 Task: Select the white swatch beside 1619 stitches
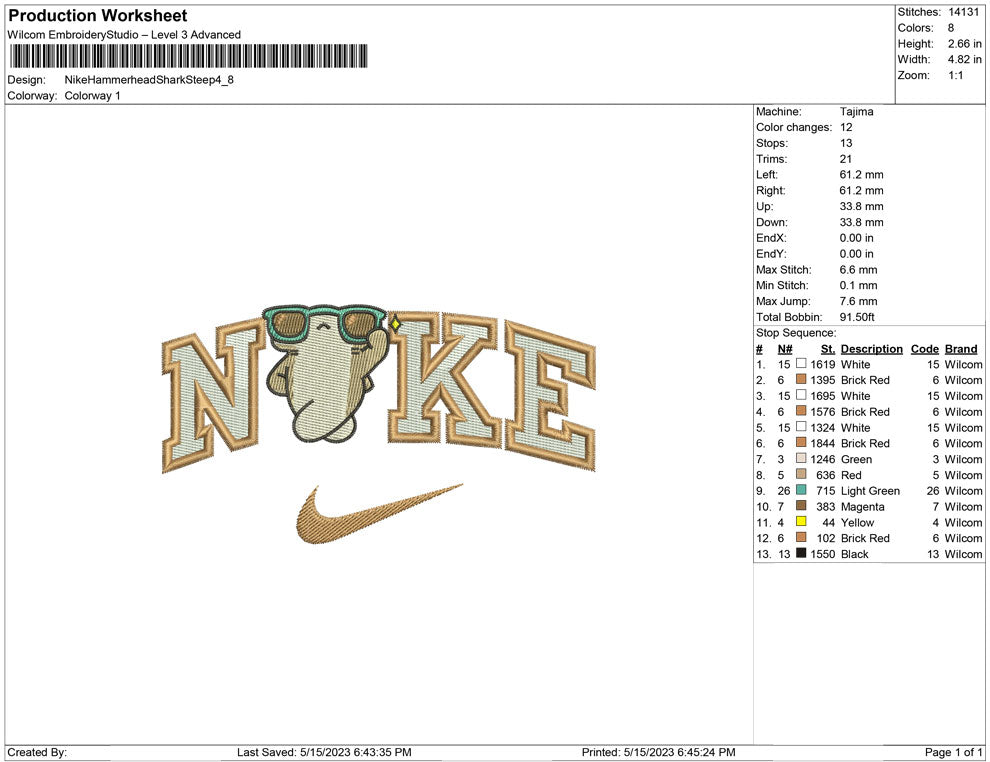click(x=801, y=365)
